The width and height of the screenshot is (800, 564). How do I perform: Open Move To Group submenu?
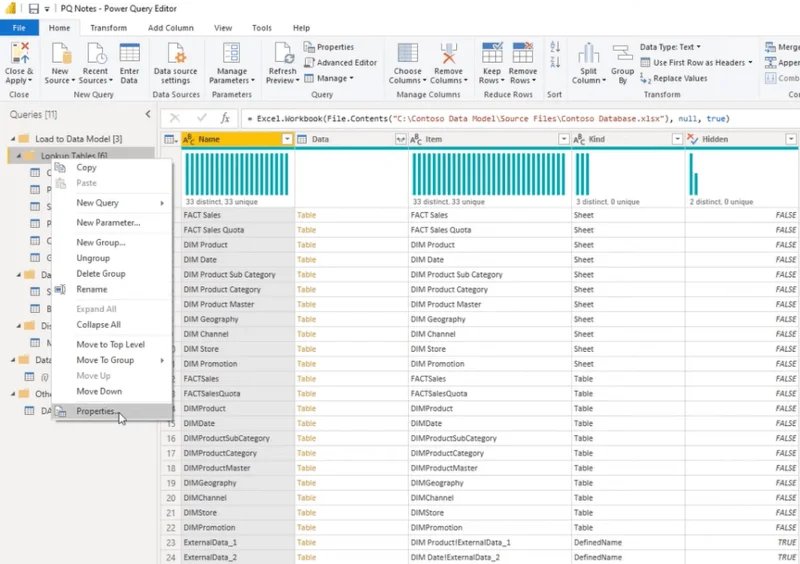[112, 360]
